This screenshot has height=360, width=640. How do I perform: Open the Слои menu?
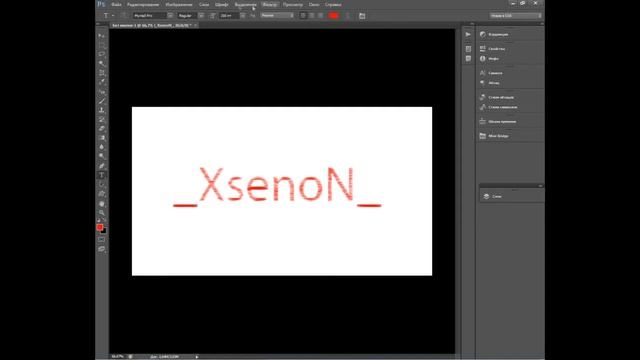click(x=204, y=4)
